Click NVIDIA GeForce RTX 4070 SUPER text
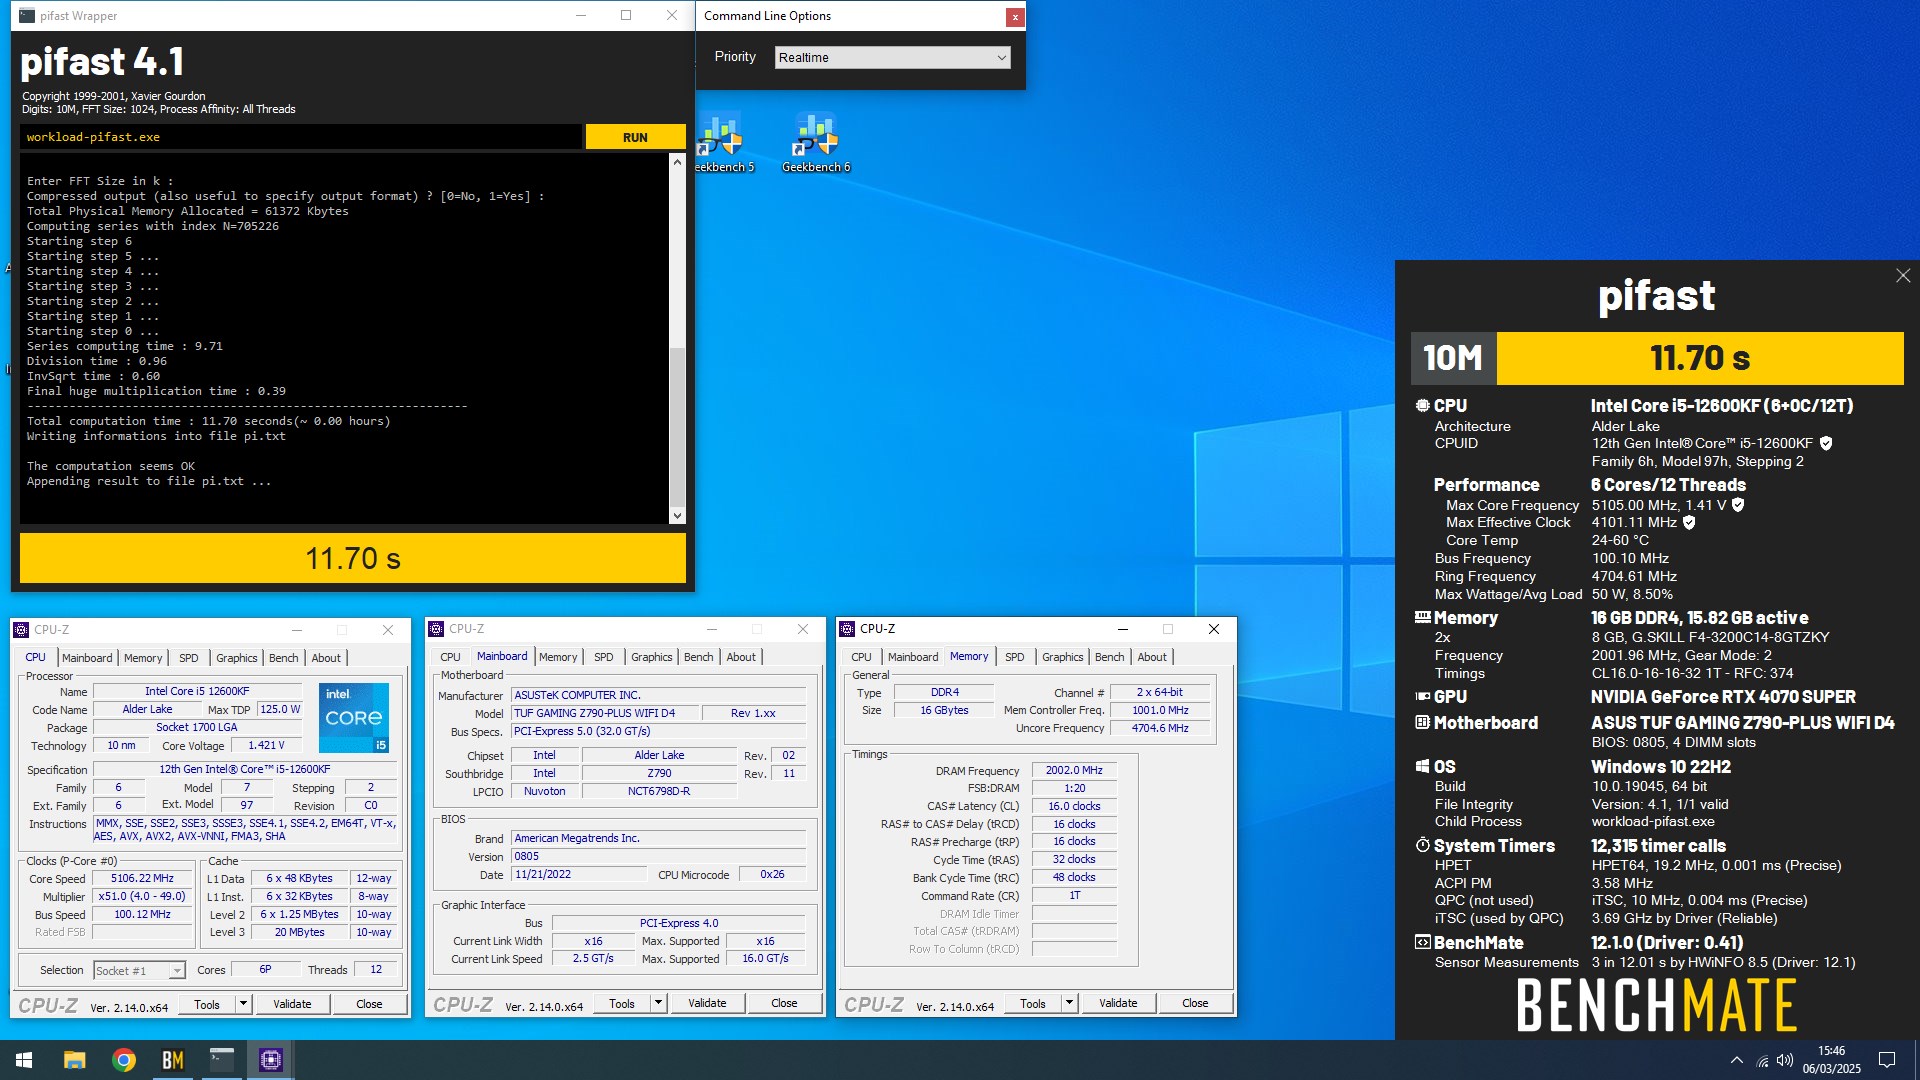Screen dimensions: 1920x1080 coord(1723,697)
